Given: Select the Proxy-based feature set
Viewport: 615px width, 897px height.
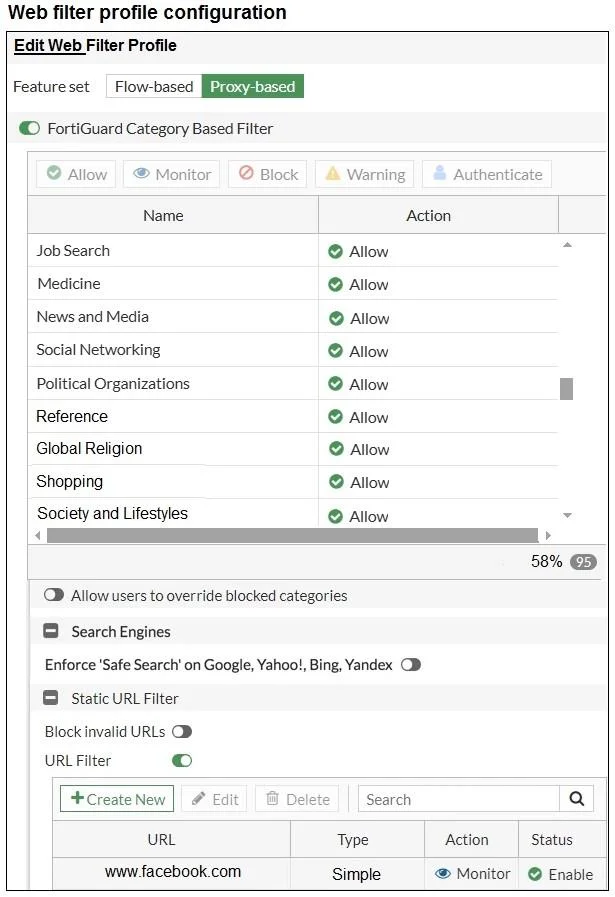Looking at the screenshot, I should point(252,86).
